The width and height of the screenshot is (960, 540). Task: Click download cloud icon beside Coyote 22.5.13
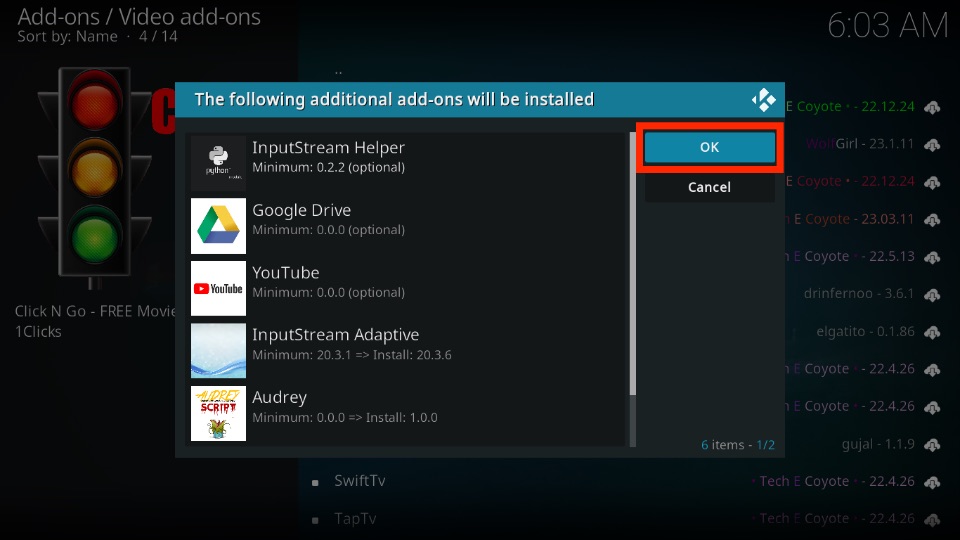[x=932, y=257]
